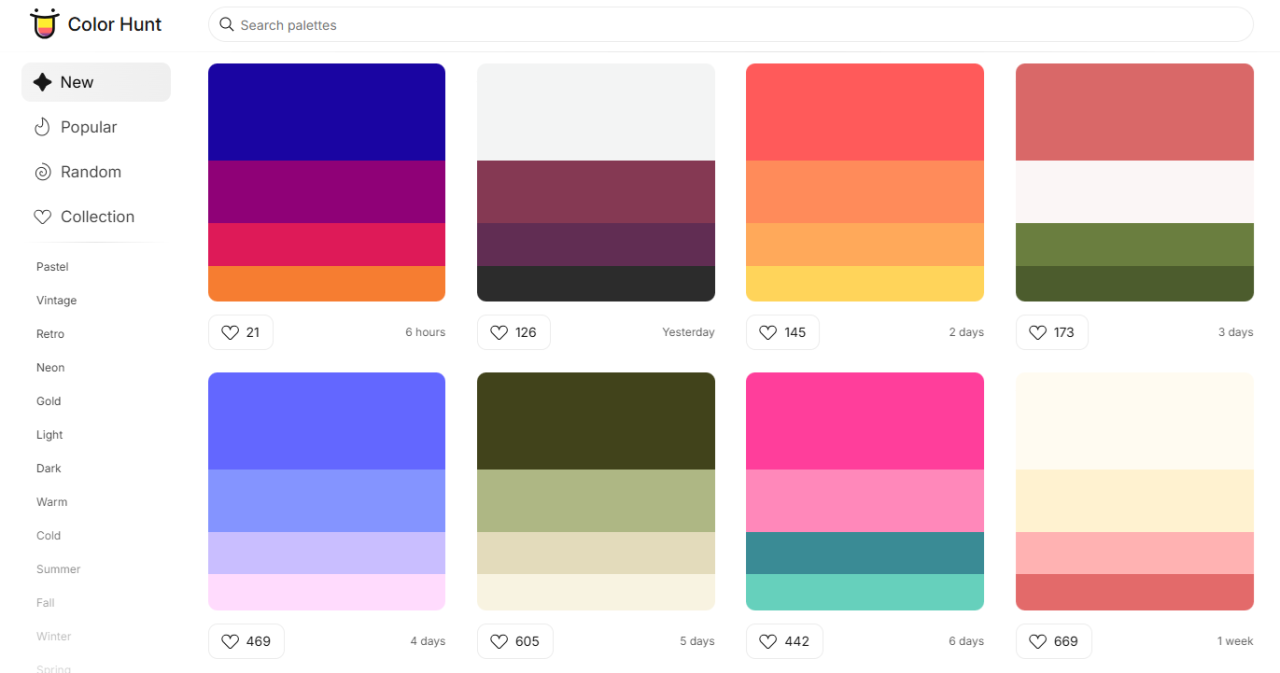Click the yellow stripe of the 145-likes palette

click(x=864, y=283)
